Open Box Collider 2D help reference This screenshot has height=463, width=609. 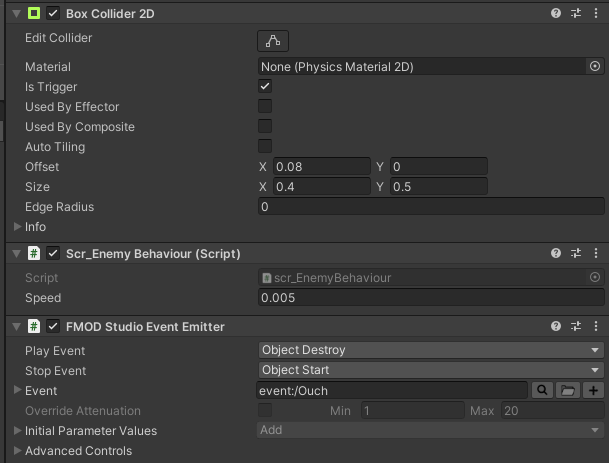click(556, 14)
